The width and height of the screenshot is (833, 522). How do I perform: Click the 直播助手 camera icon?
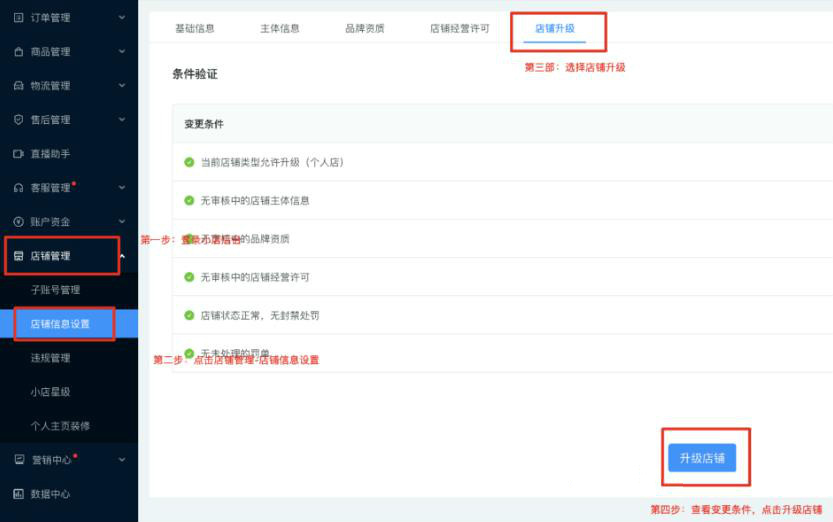pos(19,153)
